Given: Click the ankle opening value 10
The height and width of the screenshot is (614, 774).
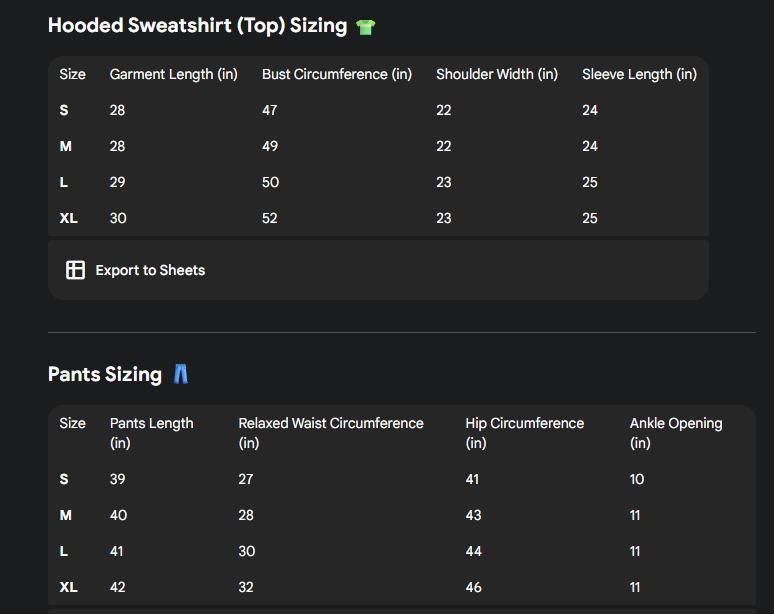Looking at the screenshot, I should coord(637,479).
